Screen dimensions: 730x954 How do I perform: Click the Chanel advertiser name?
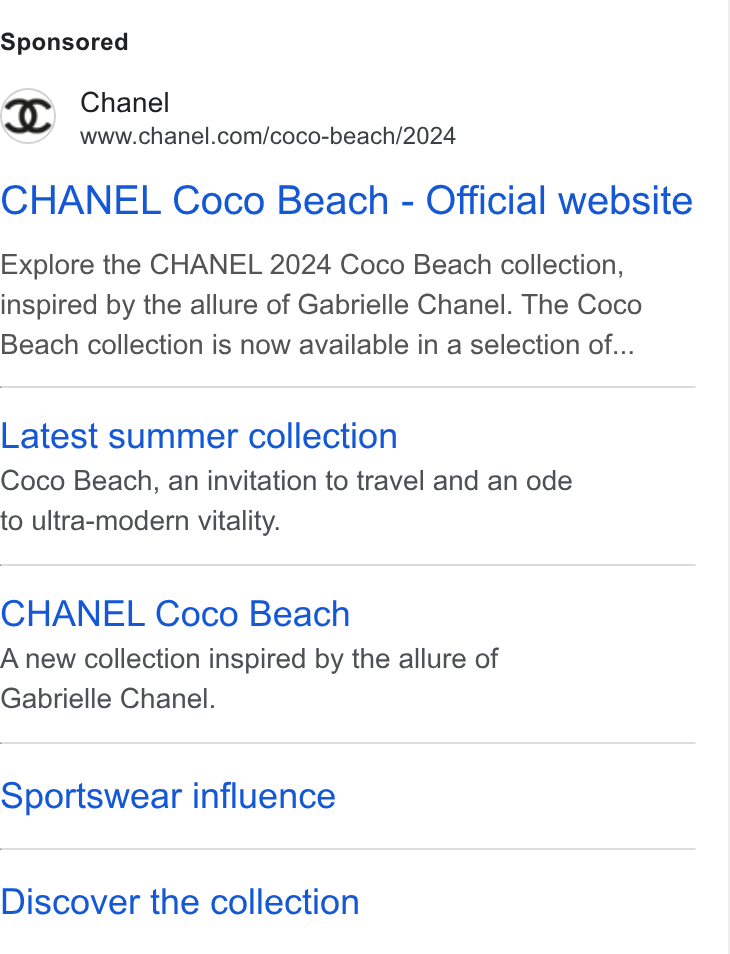coord(125,103)
